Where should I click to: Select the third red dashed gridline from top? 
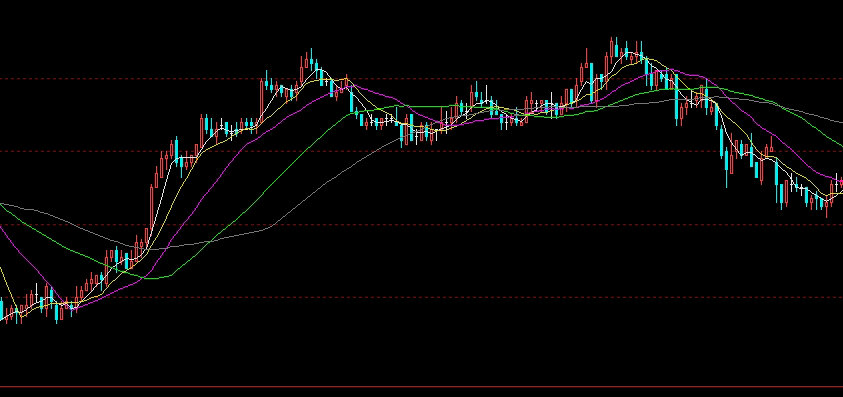tap(422, 225)
